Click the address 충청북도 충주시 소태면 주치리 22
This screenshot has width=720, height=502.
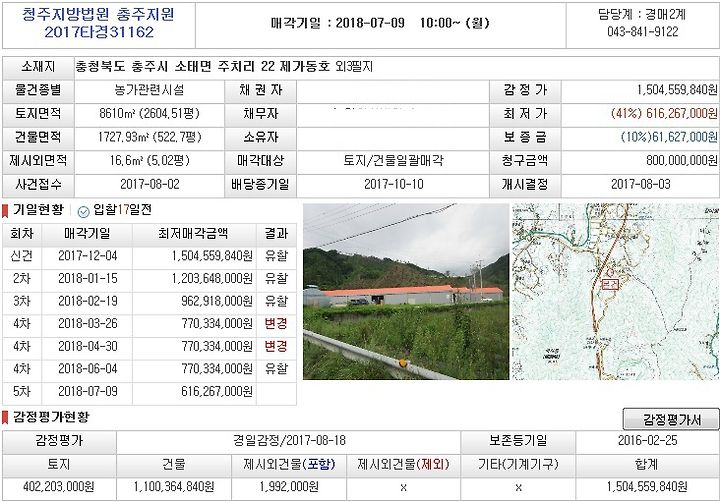tap(175, 67)
